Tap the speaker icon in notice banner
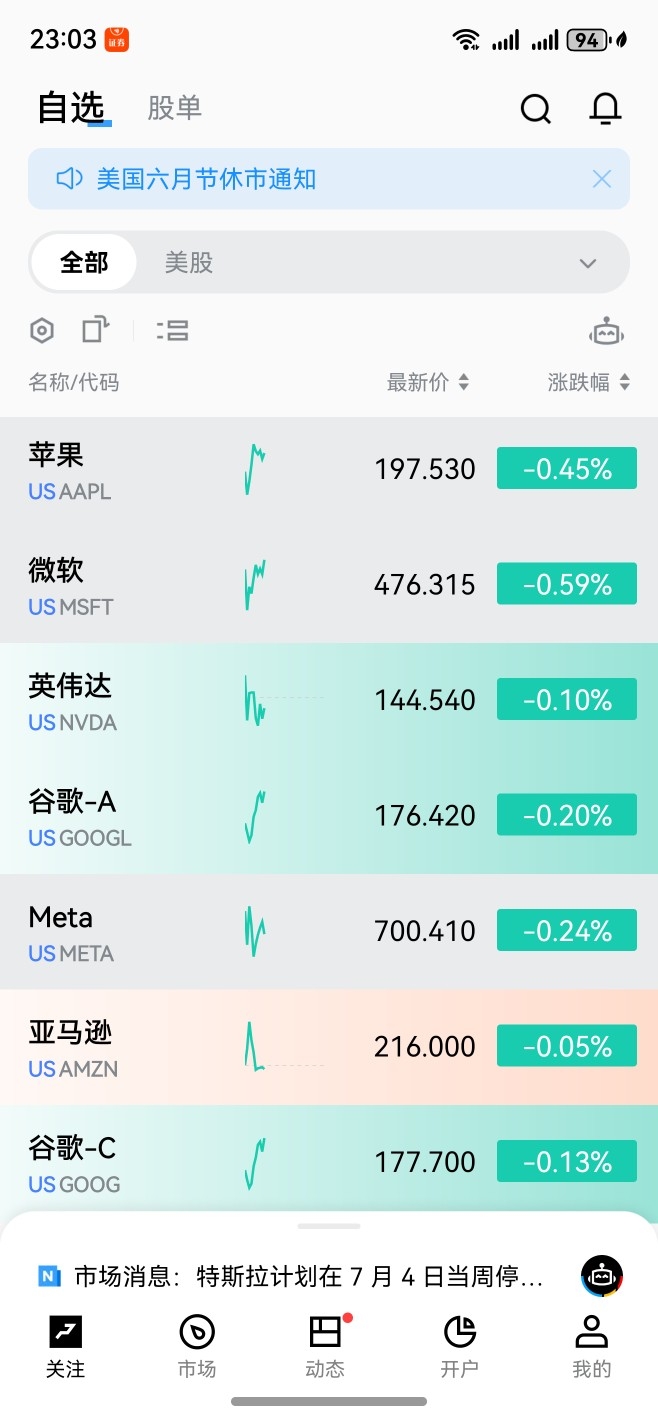Screen dimensions: 658x1416 (x=69, y=179)
